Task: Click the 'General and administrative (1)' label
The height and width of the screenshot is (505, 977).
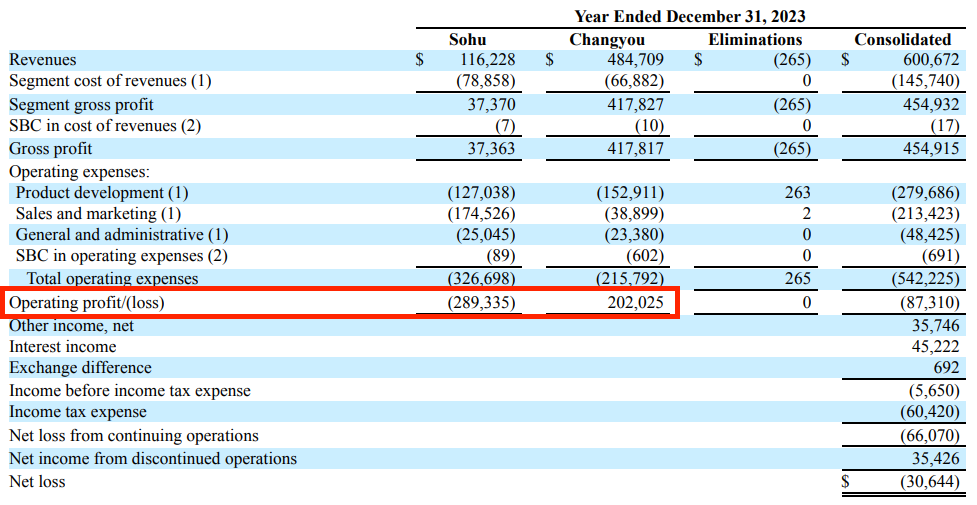Action: point(122,235)
